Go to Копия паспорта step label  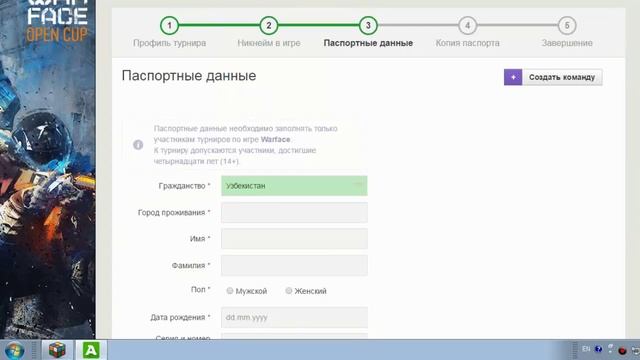pos(467,43)
